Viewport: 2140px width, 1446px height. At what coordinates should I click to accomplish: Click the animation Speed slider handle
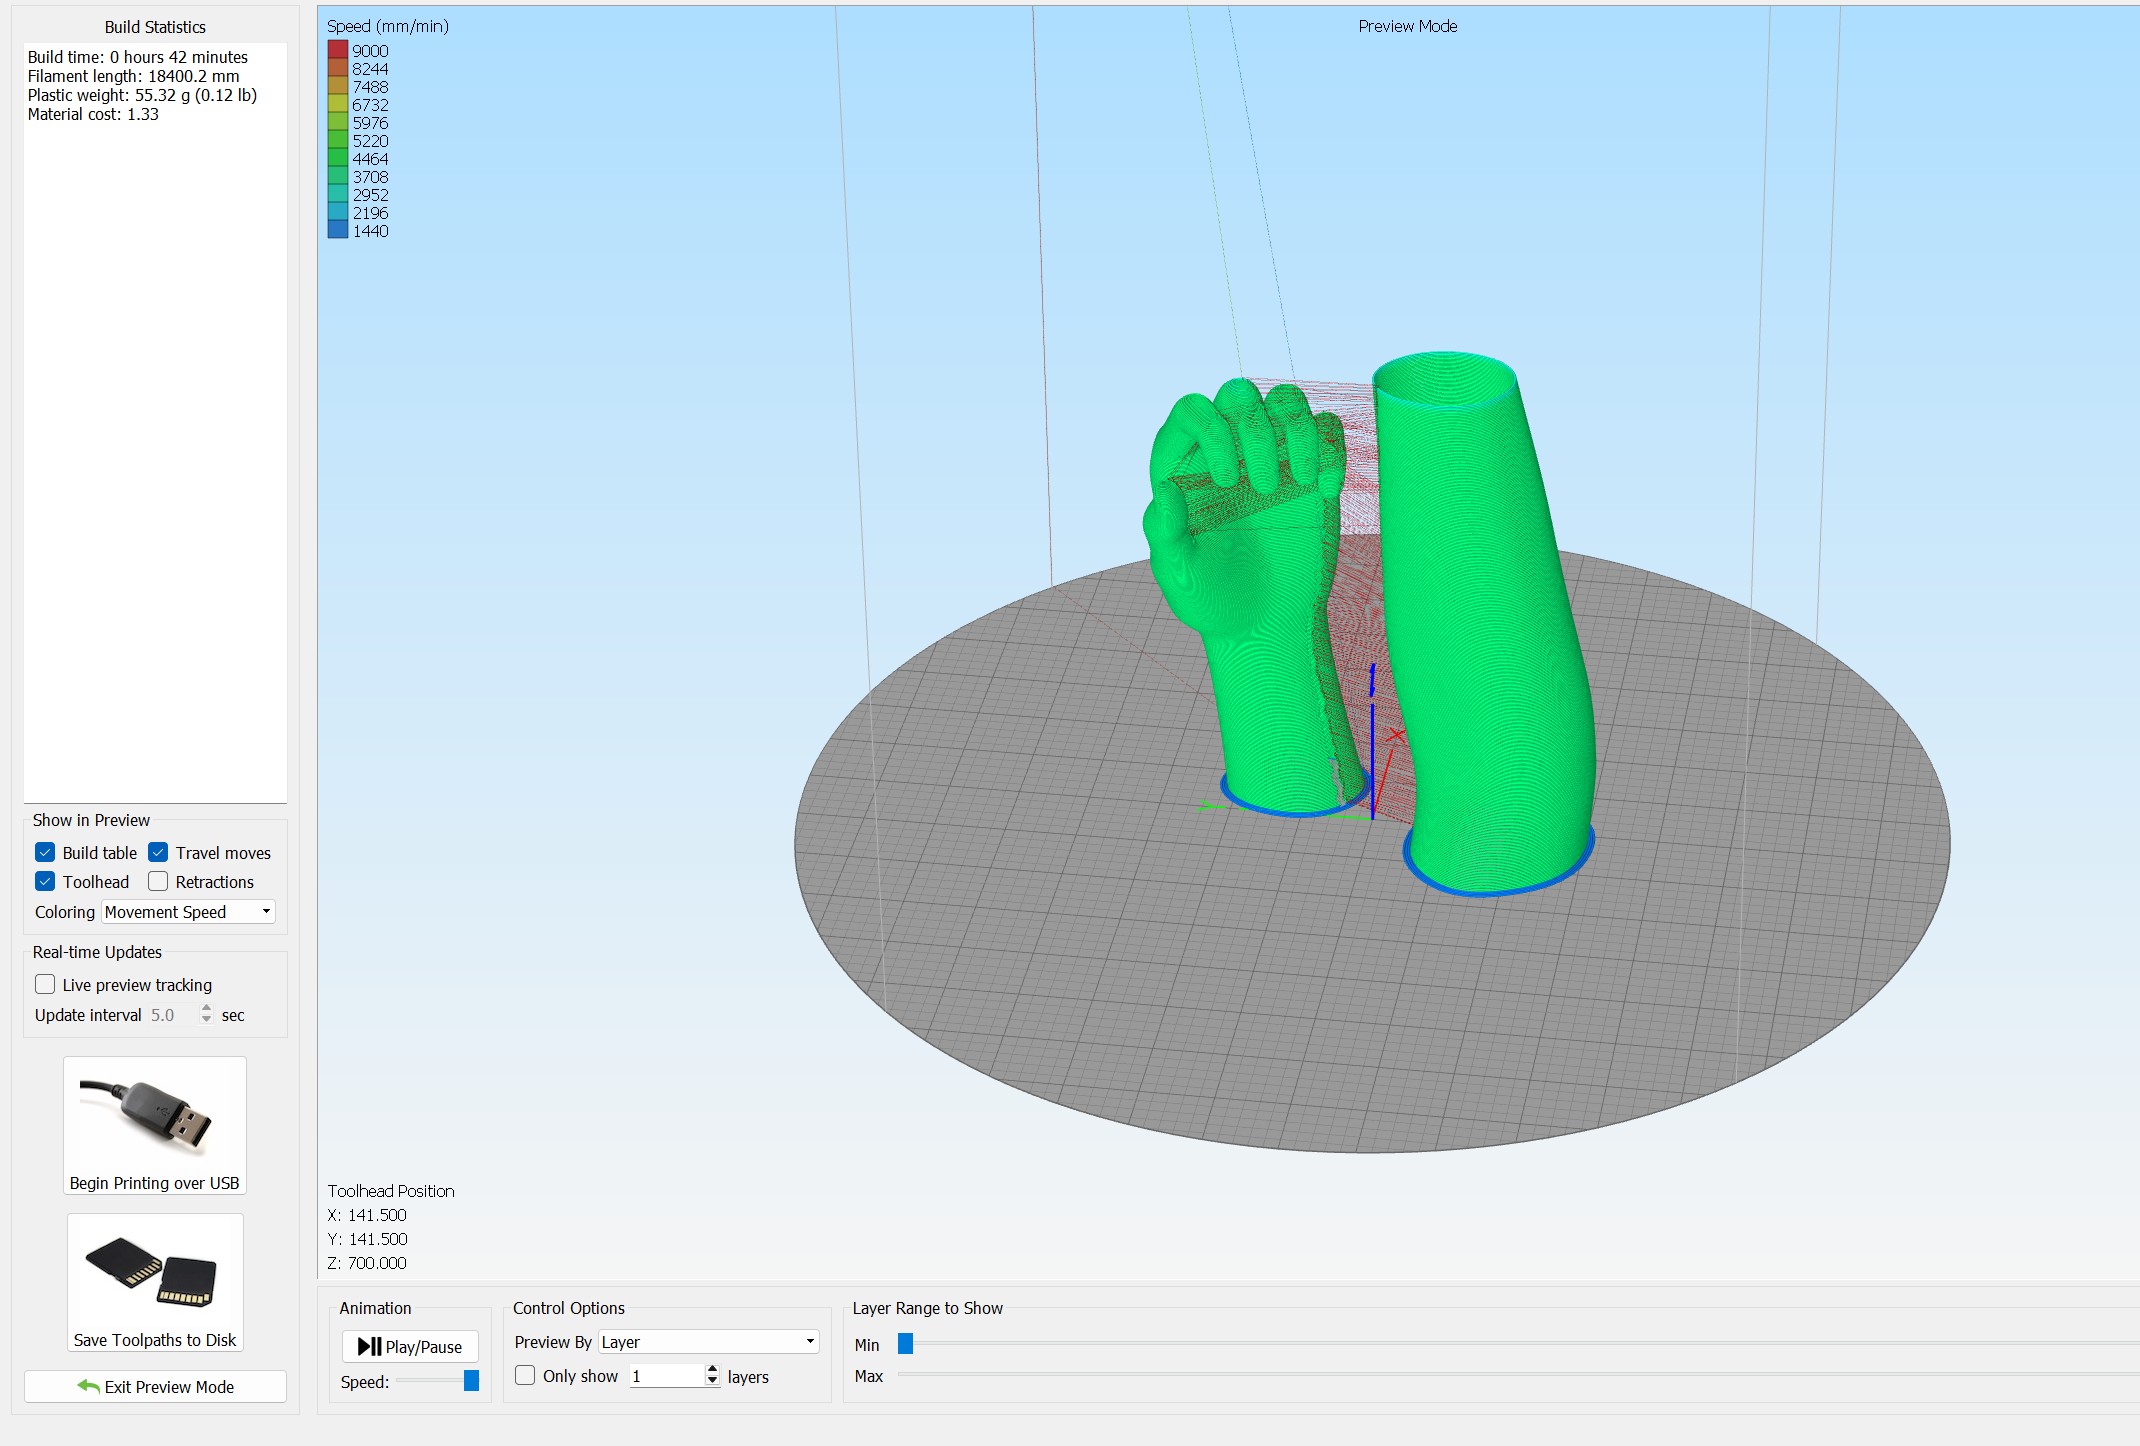[471, 1381]
